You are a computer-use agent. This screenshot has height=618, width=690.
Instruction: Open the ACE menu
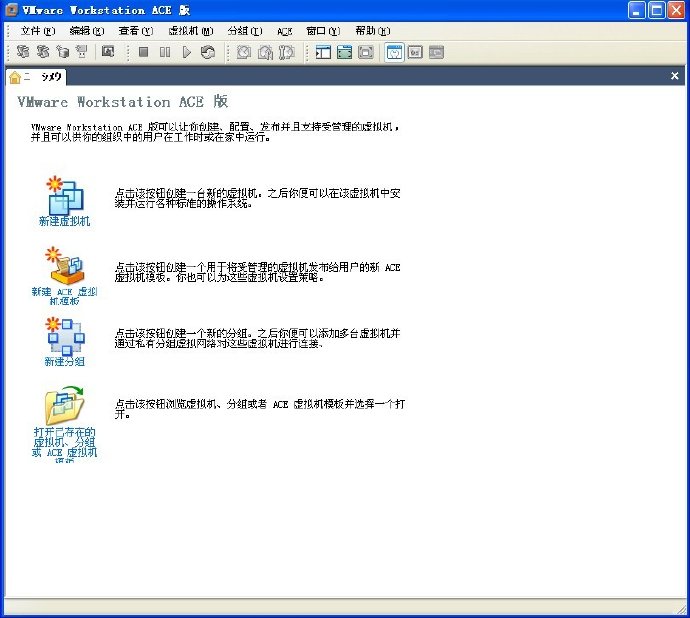pyautogui.click(x=285, y=31)
